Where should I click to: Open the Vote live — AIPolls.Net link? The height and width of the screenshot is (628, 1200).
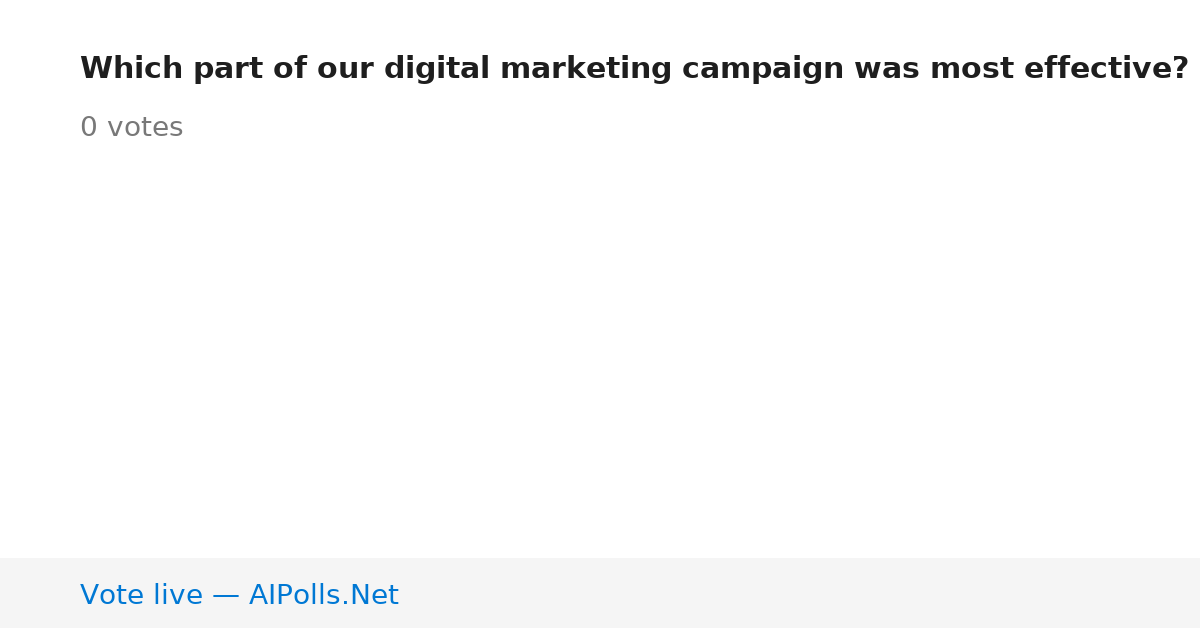239,595
